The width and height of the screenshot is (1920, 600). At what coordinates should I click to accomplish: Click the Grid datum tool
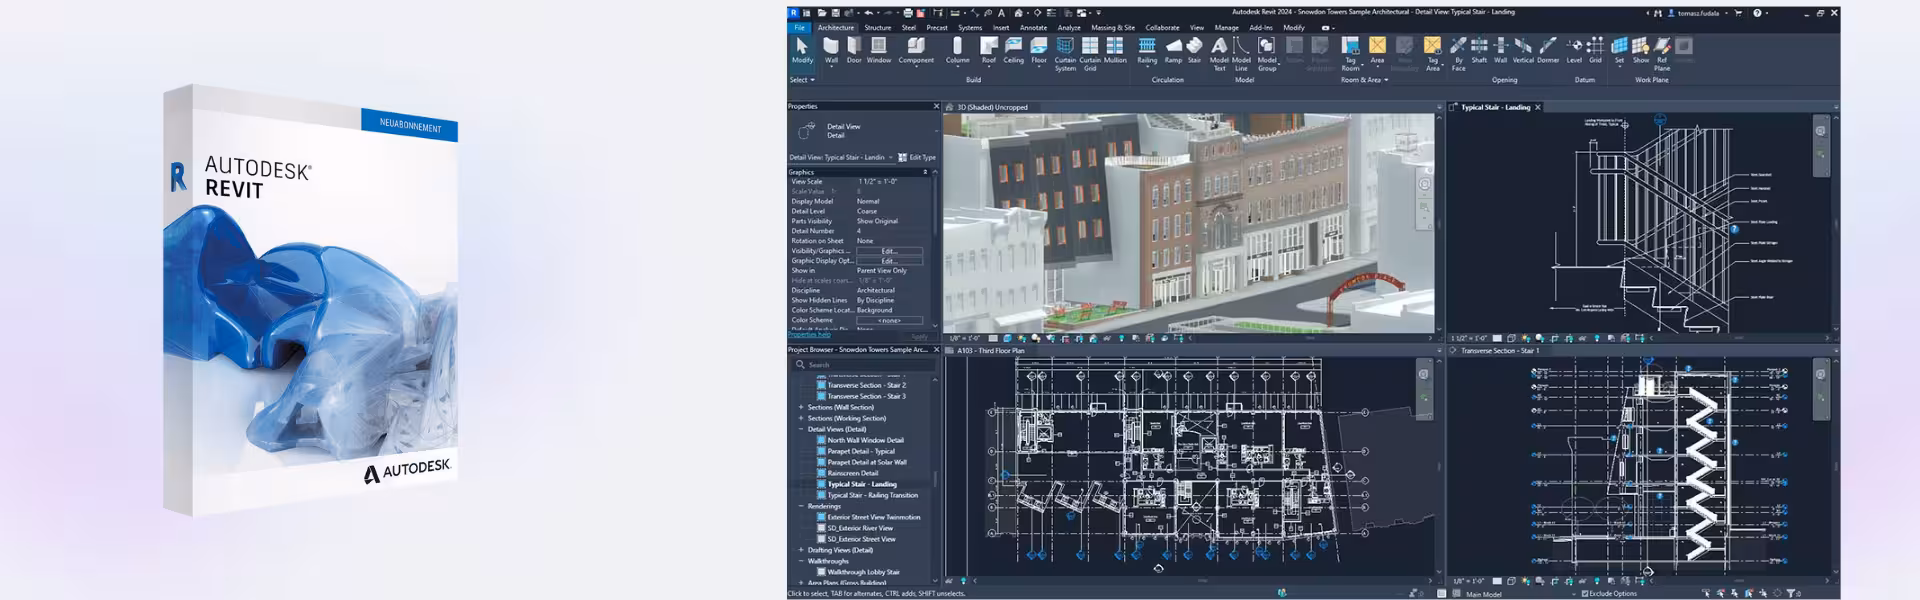1595,50
